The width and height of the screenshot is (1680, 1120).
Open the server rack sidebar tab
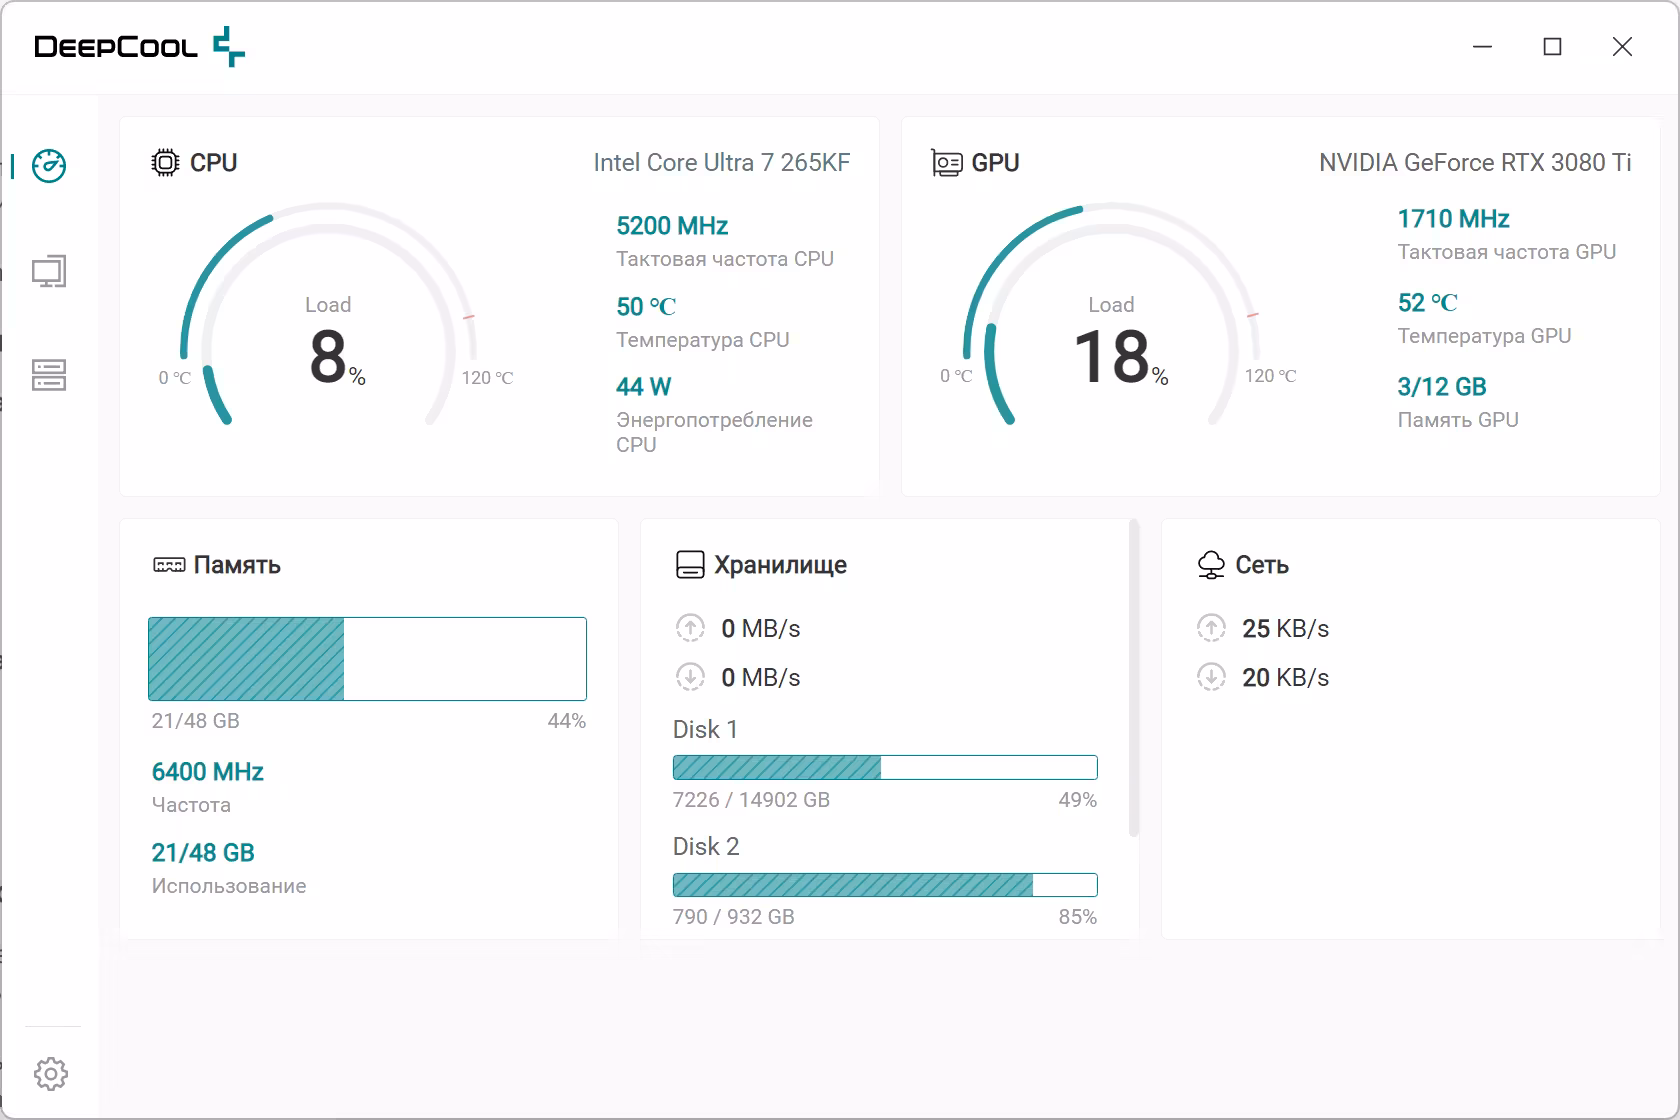(x=49, y=375)
